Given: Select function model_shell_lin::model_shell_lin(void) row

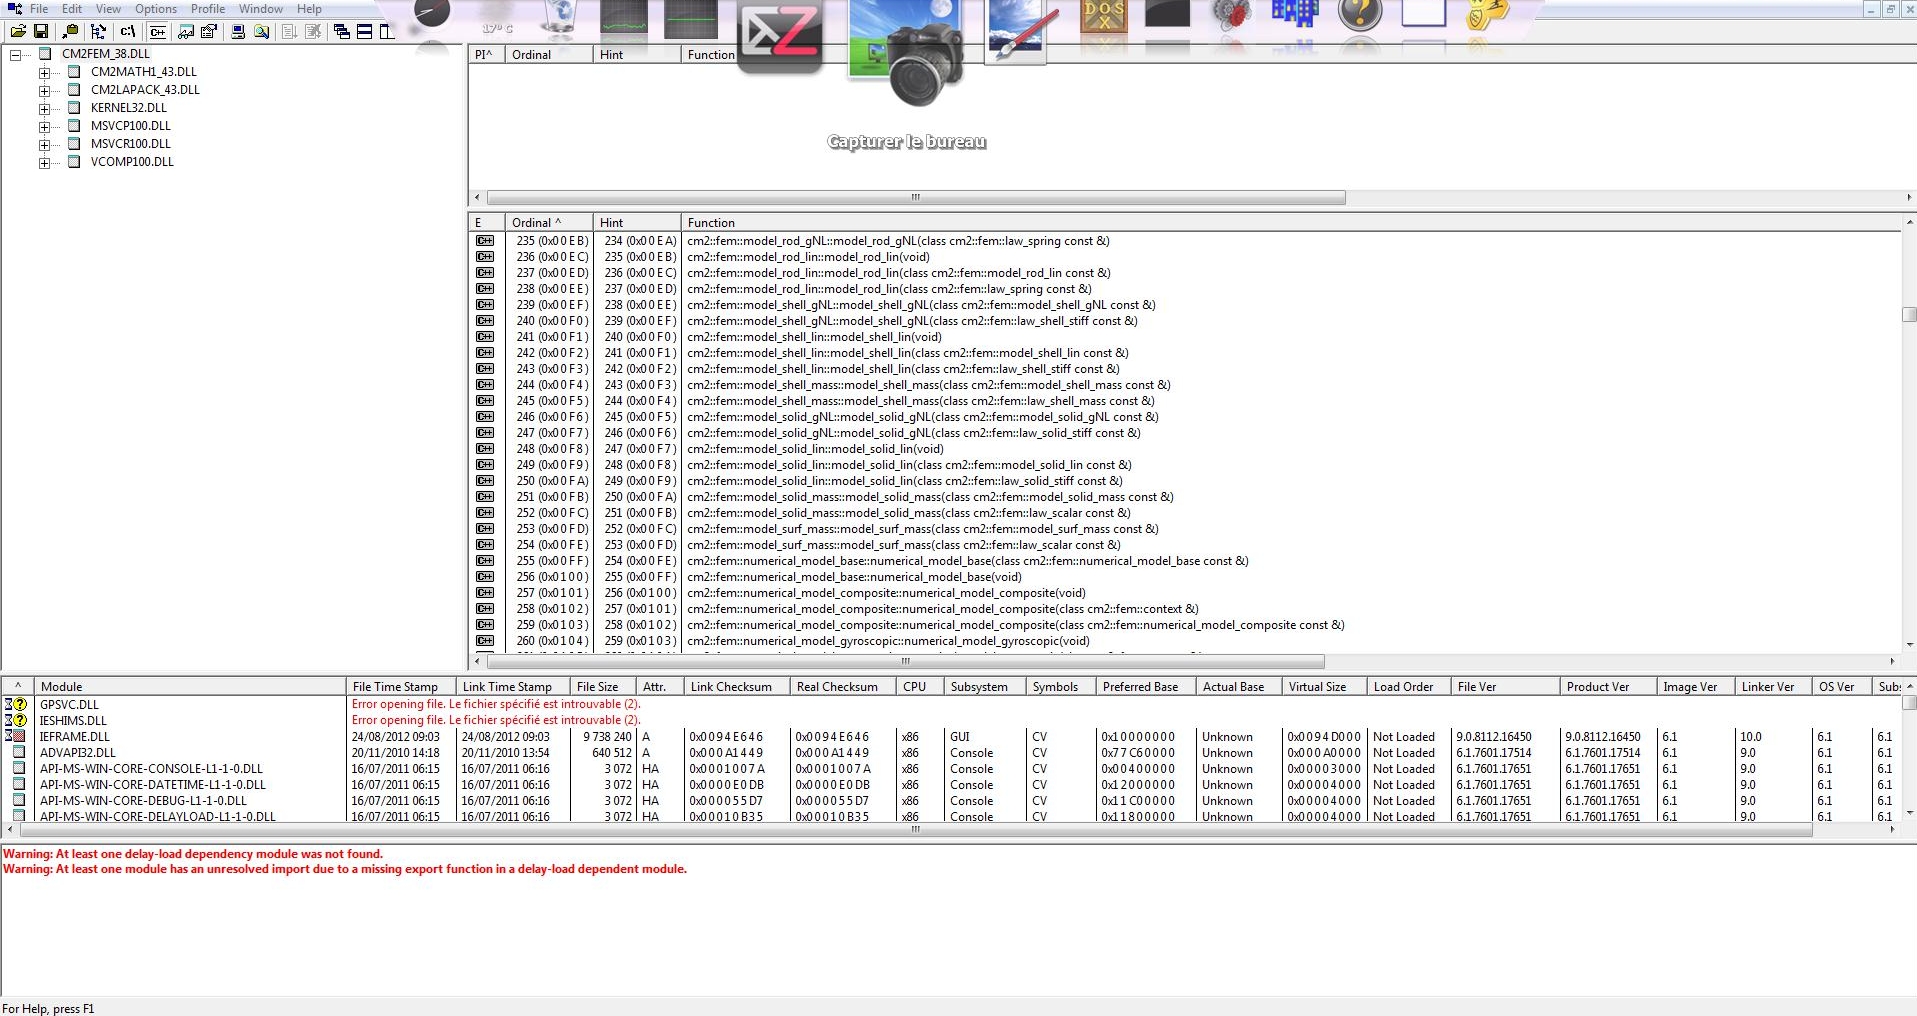Looking at the screenshot, I should tap(814, 337).
